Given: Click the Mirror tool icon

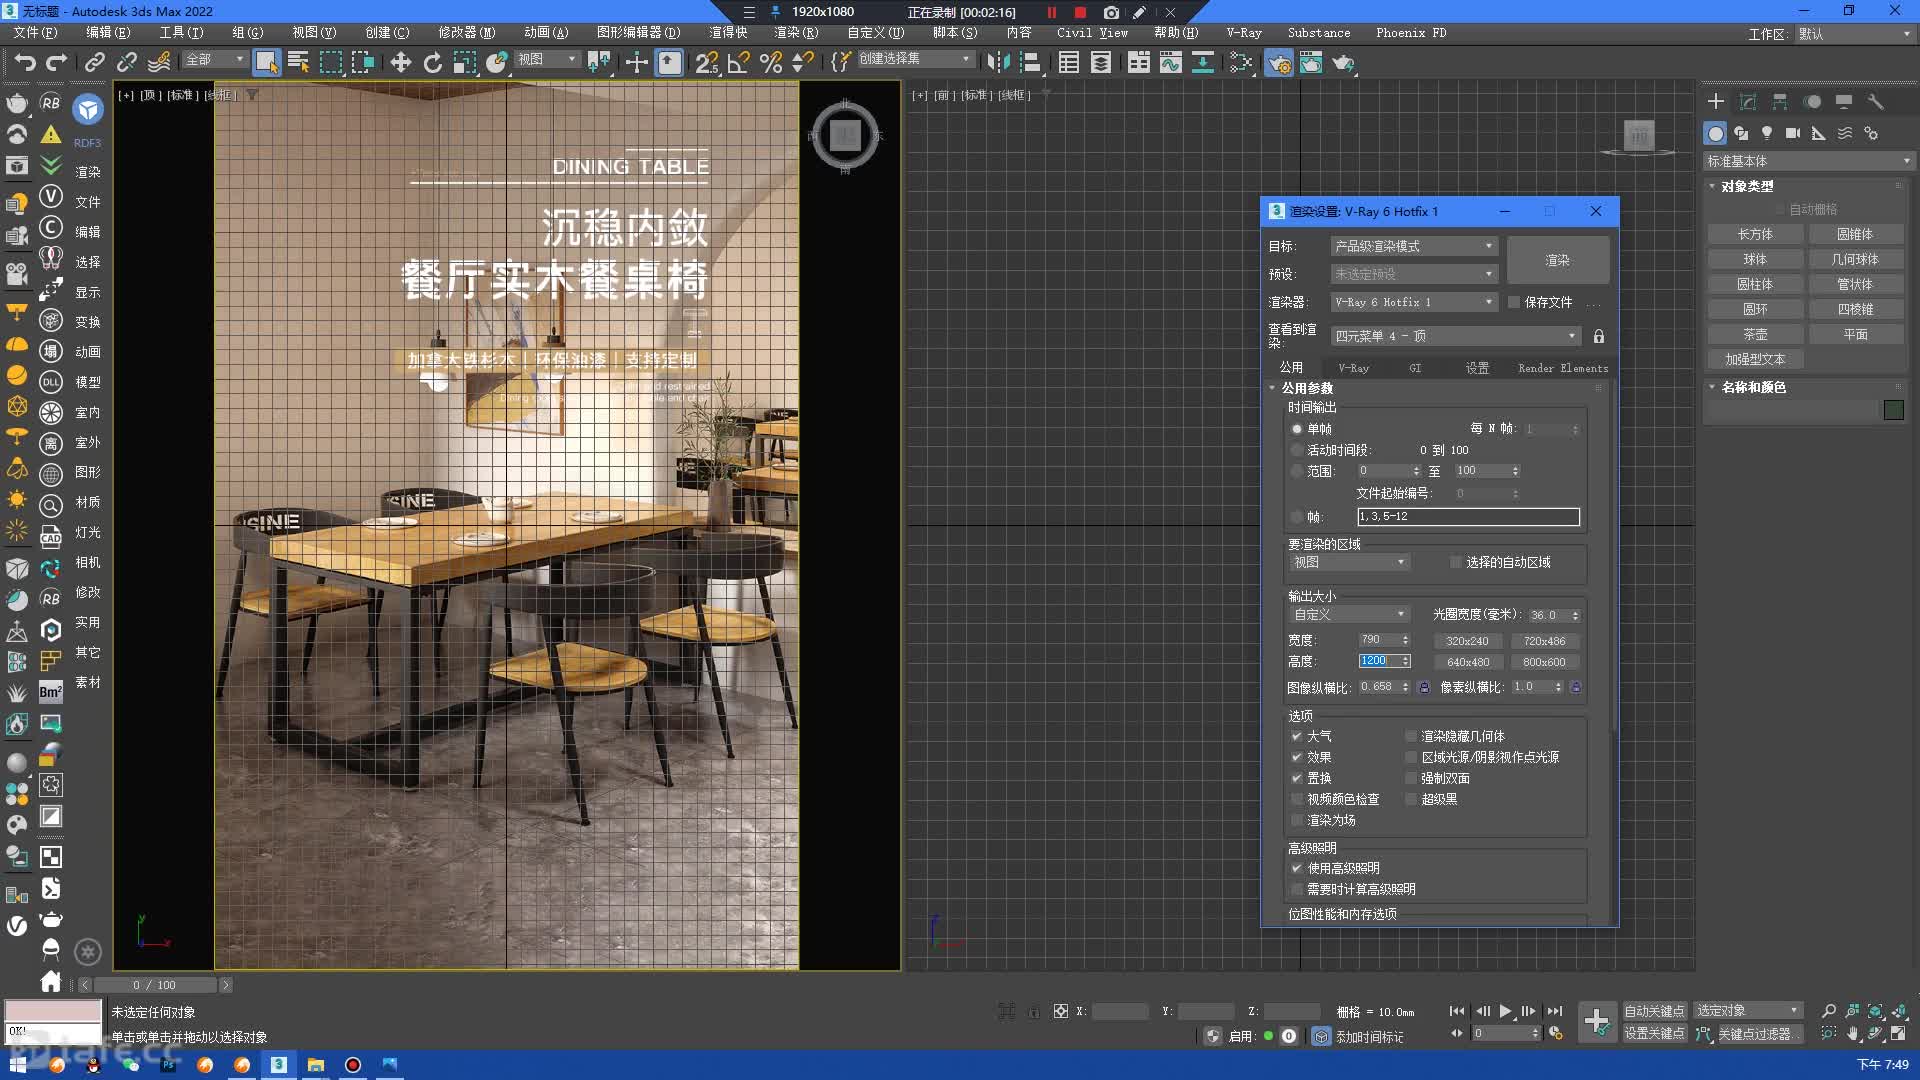Looking at the screenshot, I should 998,62.
